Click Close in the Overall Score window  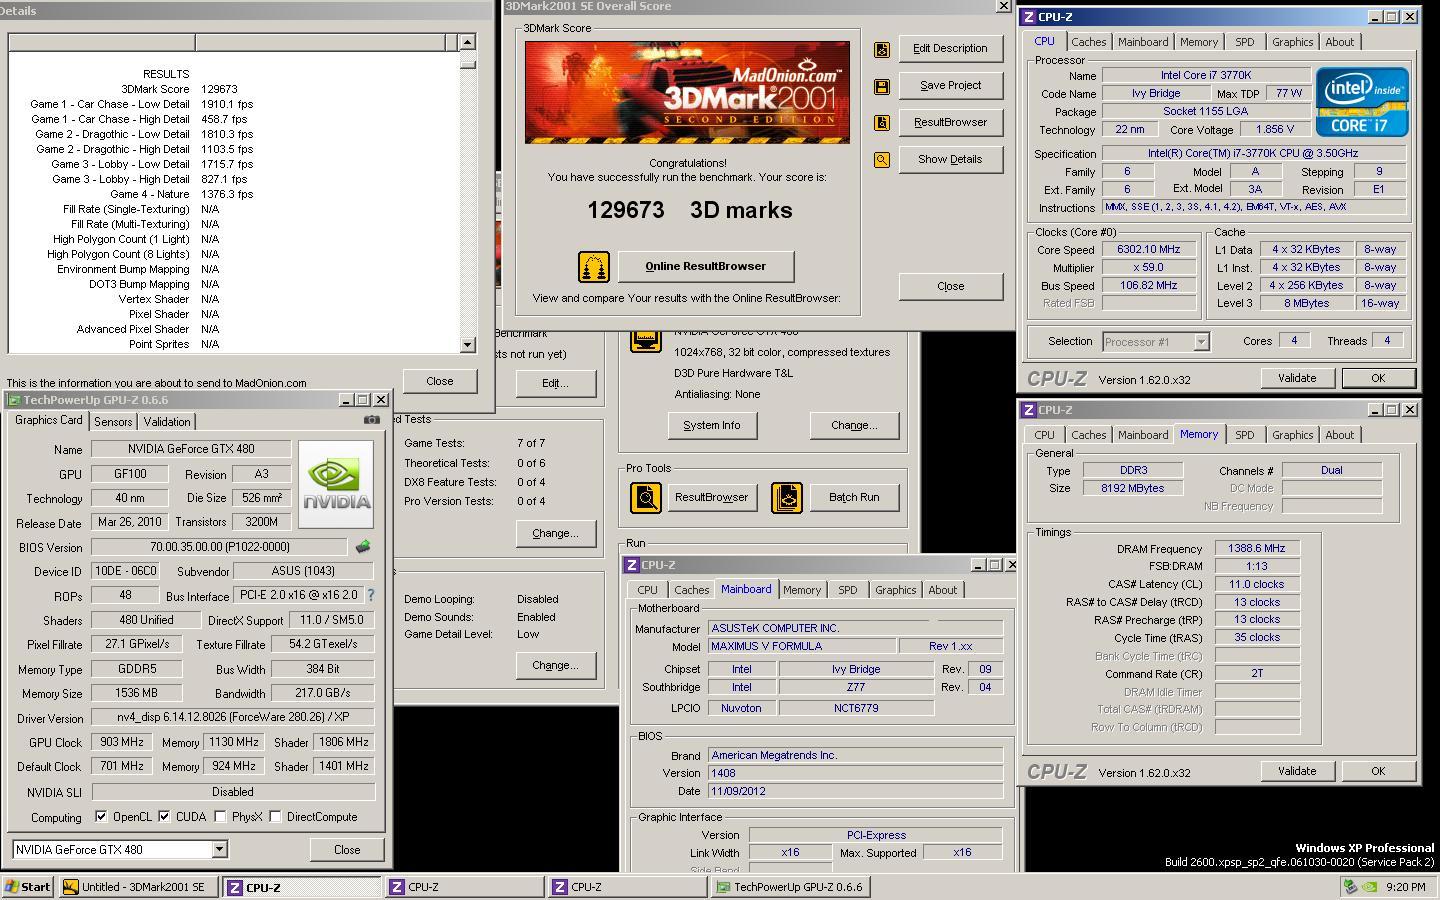pyautogui.click(x=950, y=286)
